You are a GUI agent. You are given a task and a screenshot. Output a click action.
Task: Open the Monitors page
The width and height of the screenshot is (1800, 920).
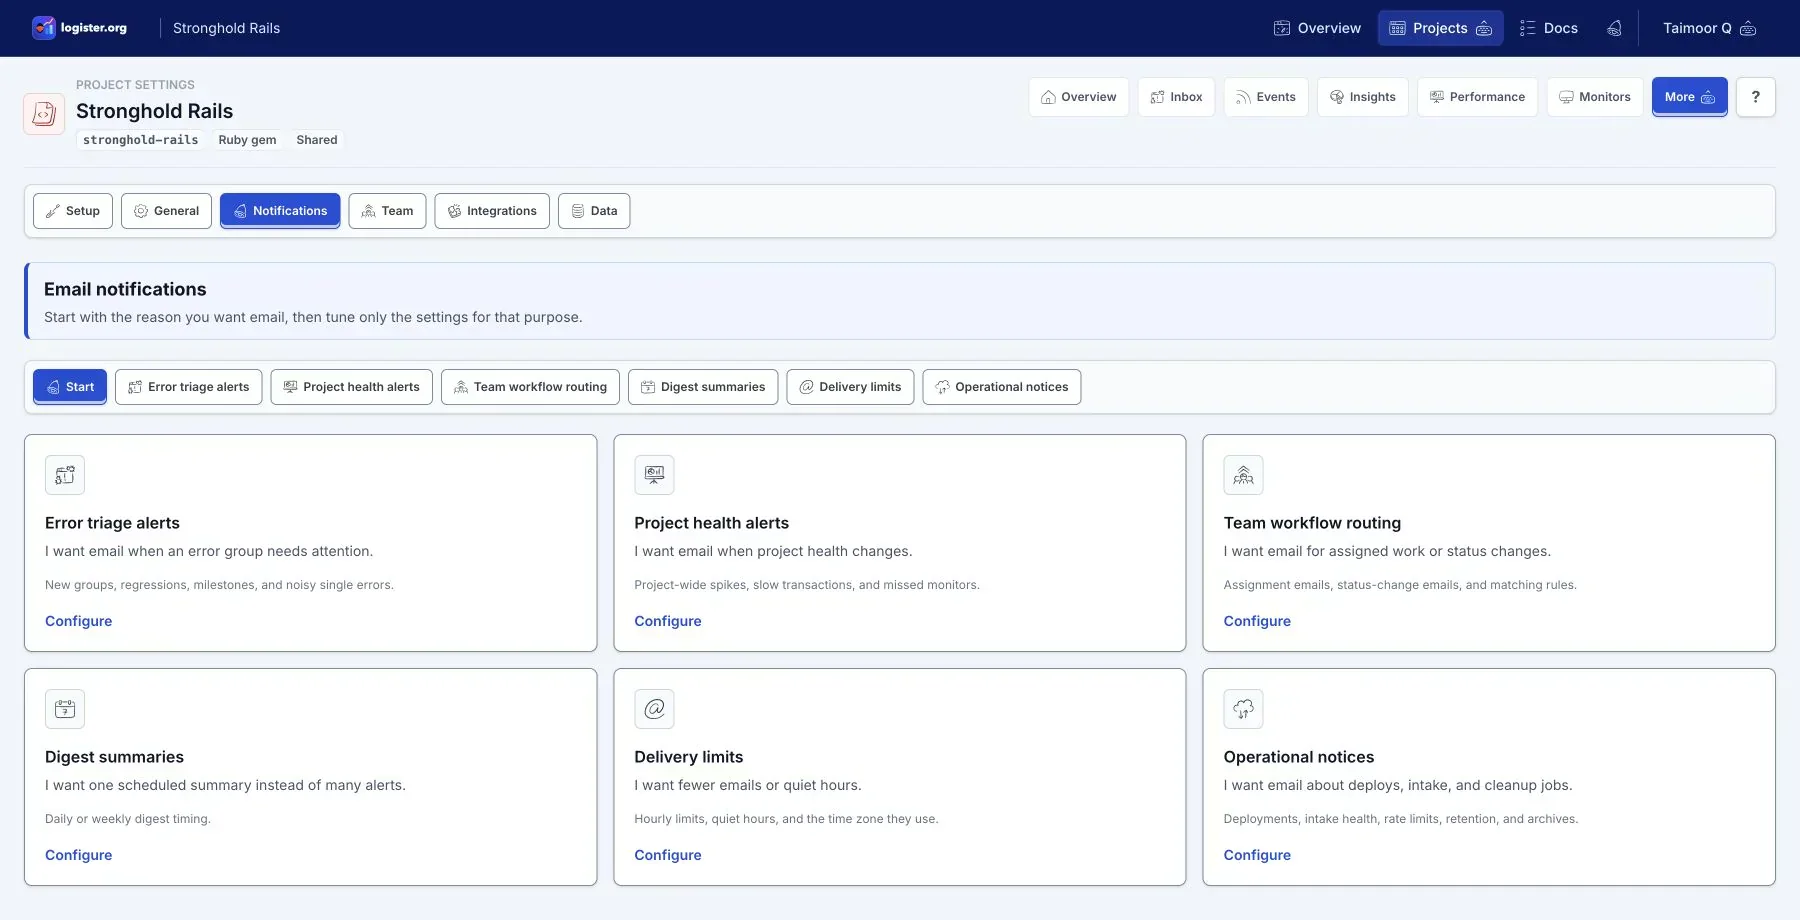coord(1594,97)
